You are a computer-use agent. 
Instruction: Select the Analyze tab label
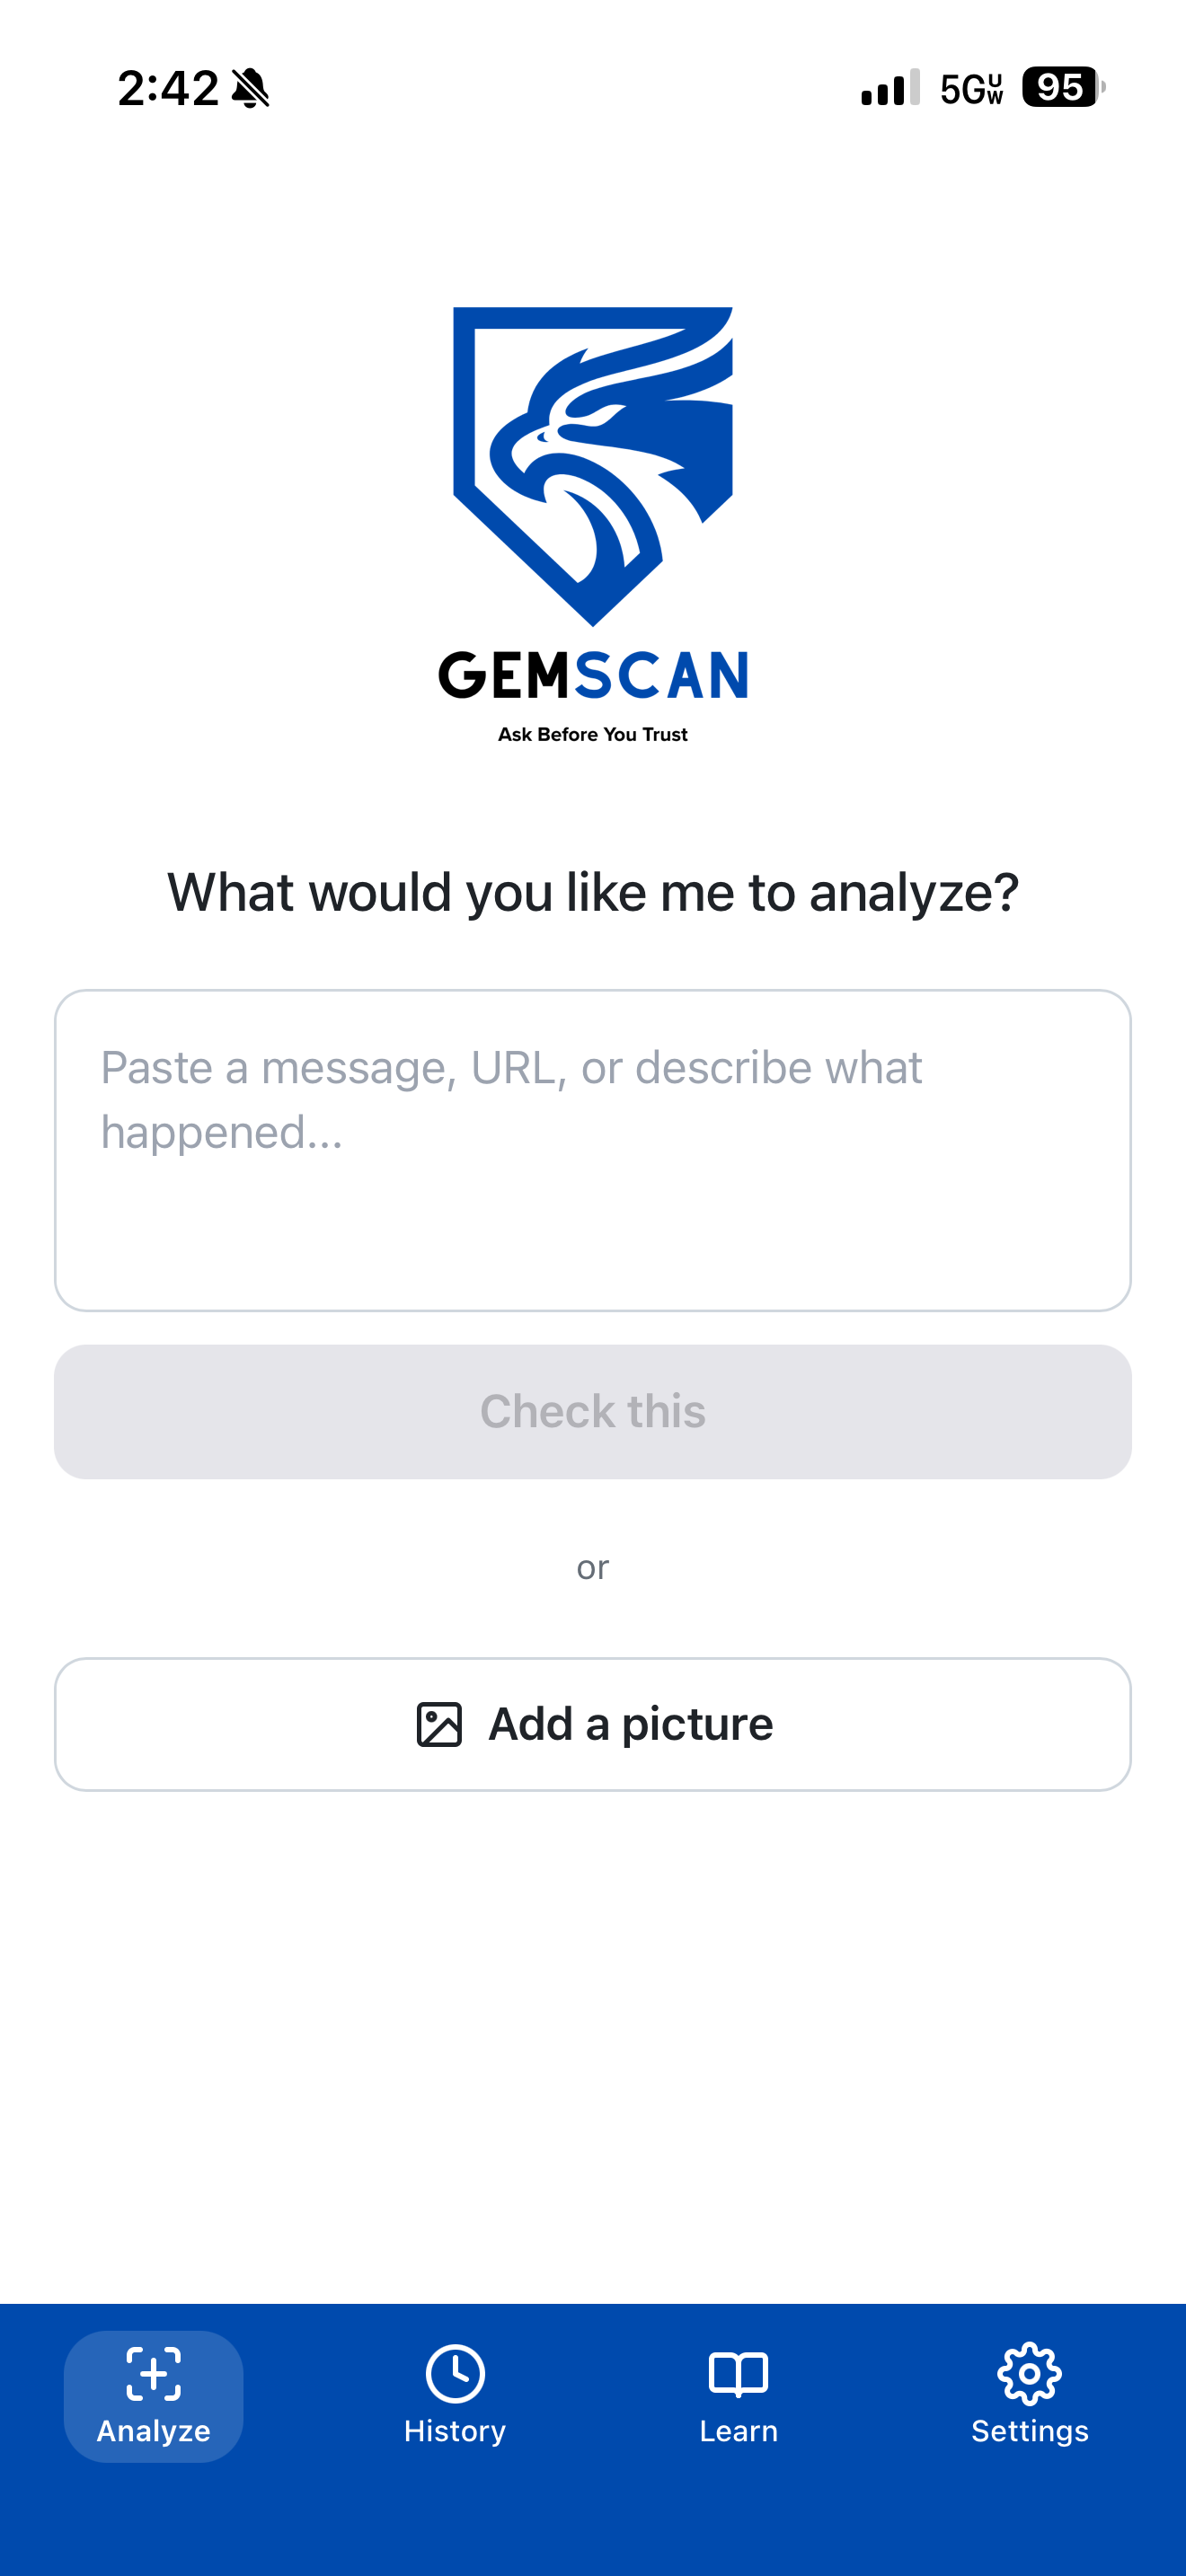[x=154, y=2431]
